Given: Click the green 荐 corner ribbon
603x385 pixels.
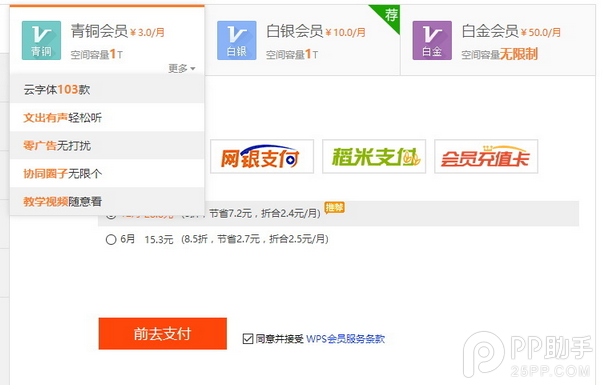Looking at the screenshot, I should (x=389, y=15).
